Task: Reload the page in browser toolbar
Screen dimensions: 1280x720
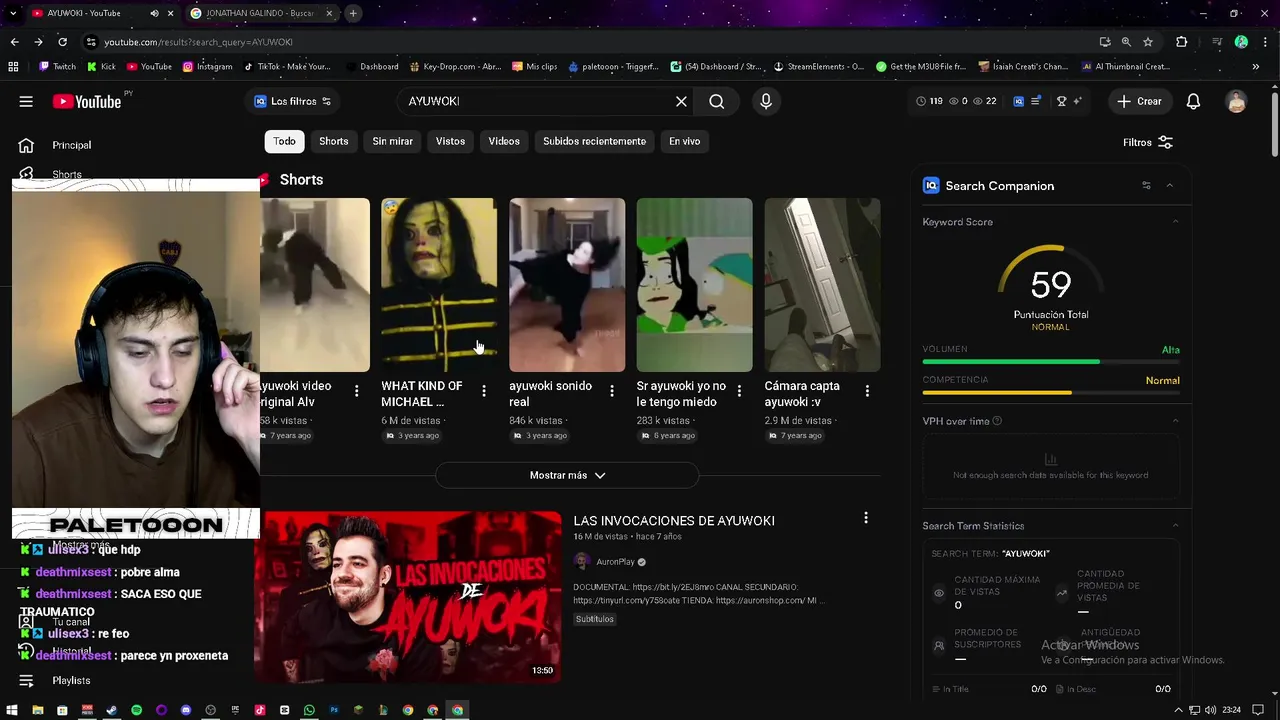Action: point(62,42)
